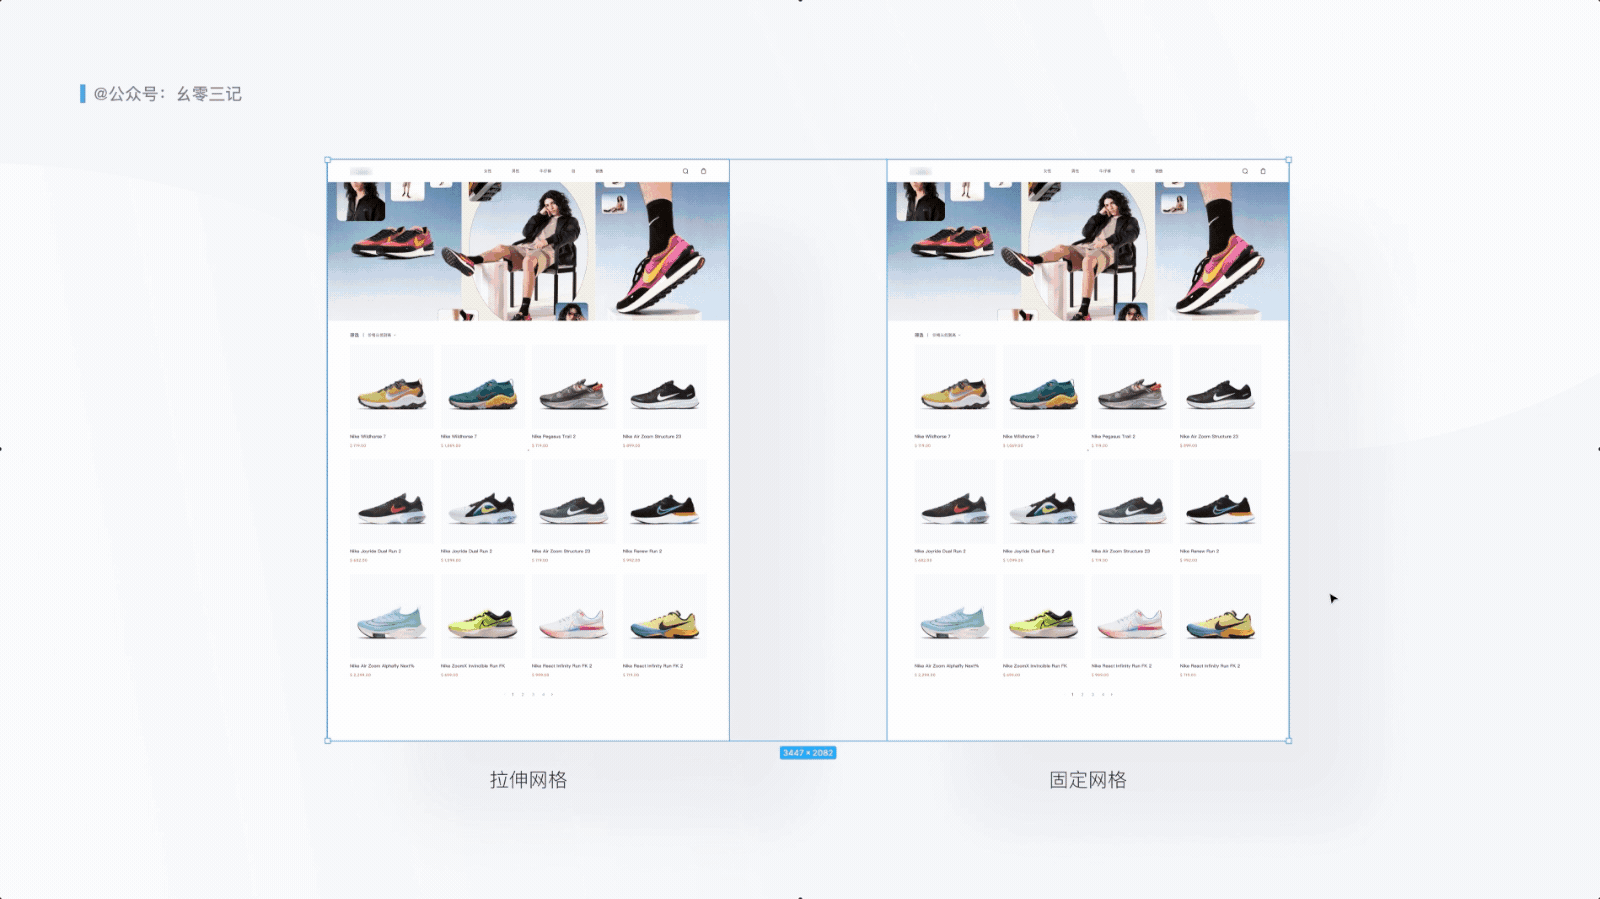The width and height of the screenshot is (1600, 899).
Task: Open neon ZoomX Invincible shoe image, 拉伸网格 page
Action: point(483,617)
